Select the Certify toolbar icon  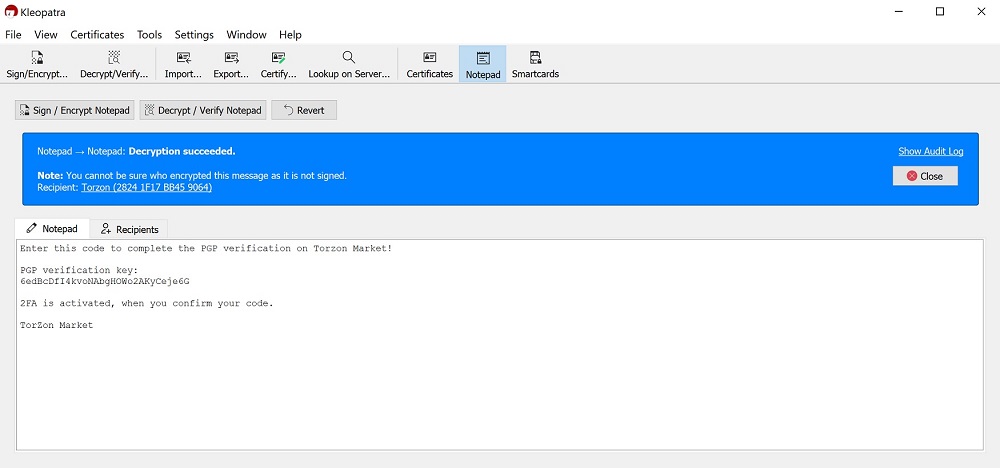(x=278, y=64)
